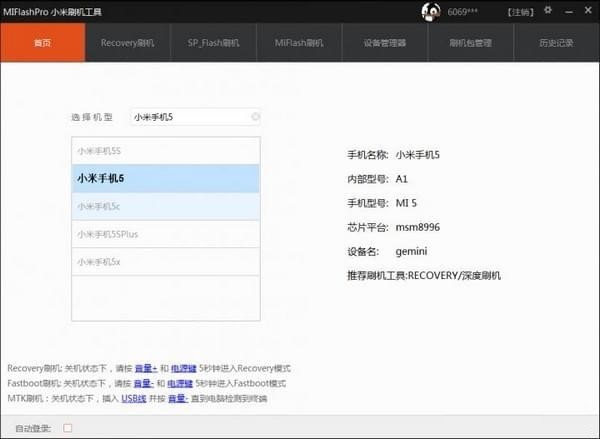This screenshot has width=600, height=439.
Task: Click the 注销 logout button
Action: click(x=521, y=12)
